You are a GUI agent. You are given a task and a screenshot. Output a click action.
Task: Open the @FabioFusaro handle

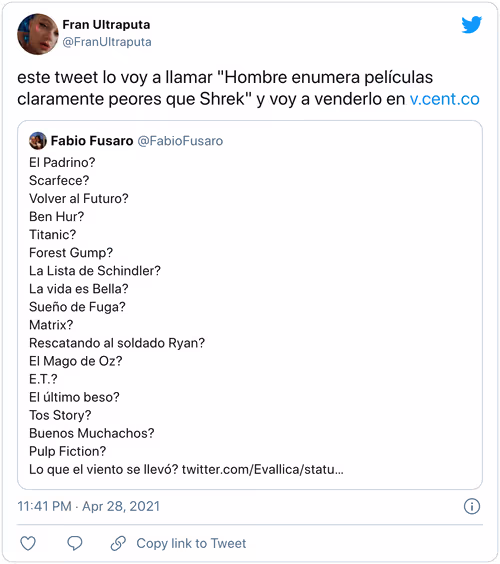pos(180,141)
